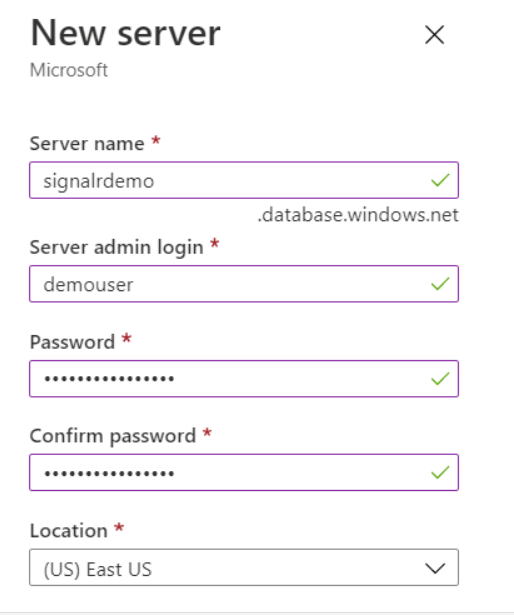Click the Server name label
This screenshot has height=615, width=514.
pyautogui.click(x=87, y=144)
